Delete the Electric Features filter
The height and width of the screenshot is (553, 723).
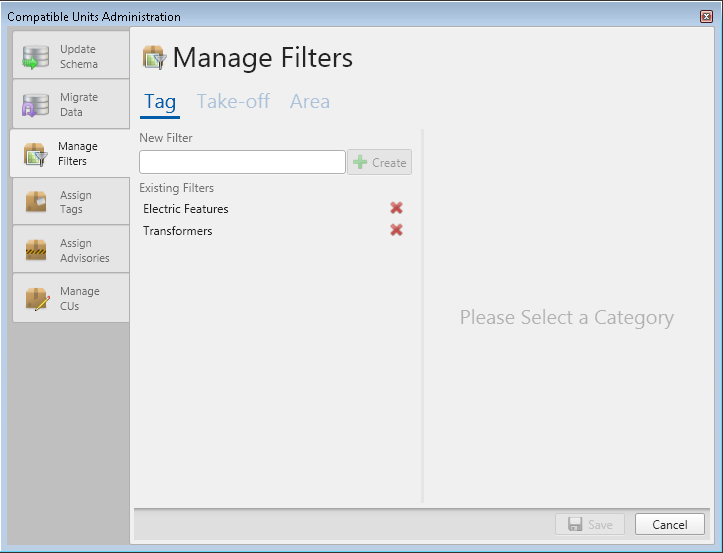(x=396, y=208)
